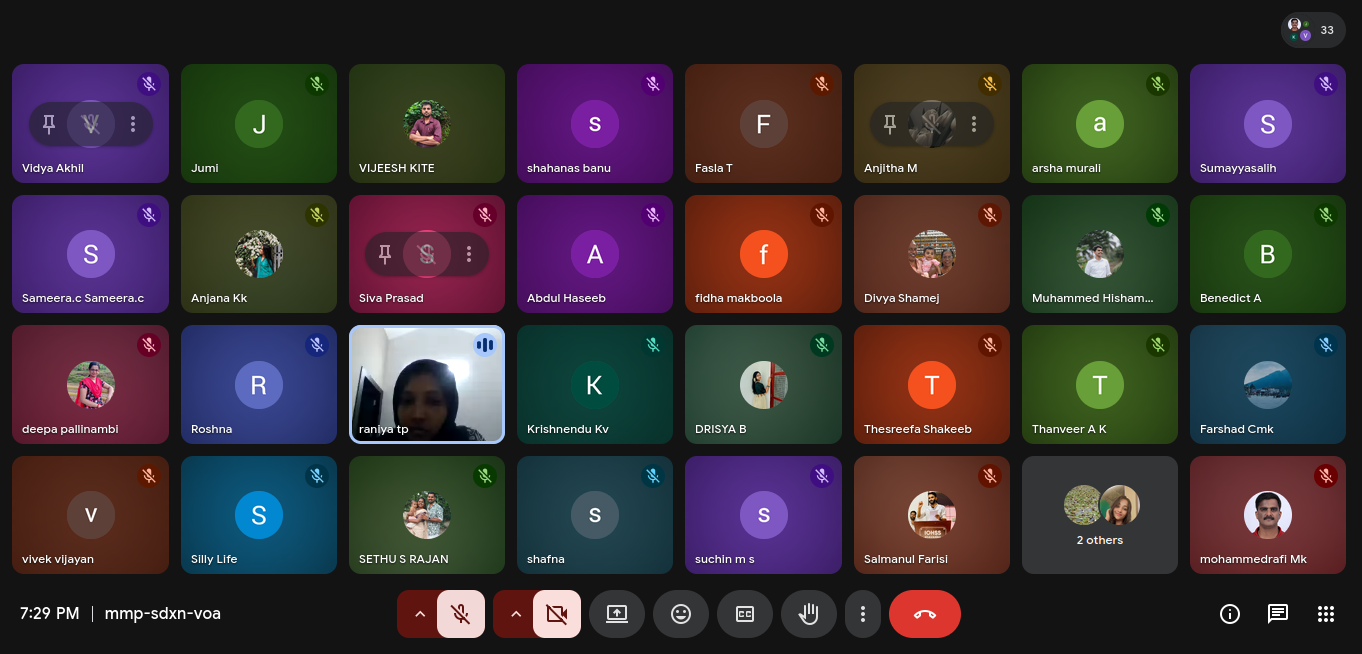Open the chat panel icon
The height and width of the screenshot is (654, 1362).
point(1277,614)
